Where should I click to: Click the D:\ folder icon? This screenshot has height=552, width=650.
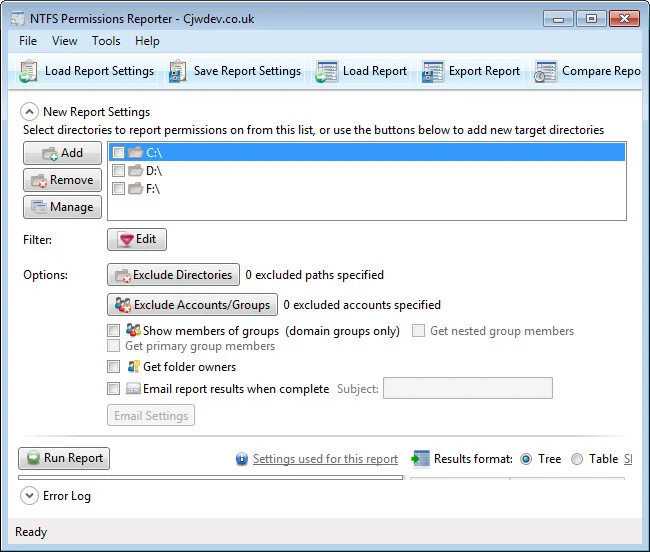136,170
